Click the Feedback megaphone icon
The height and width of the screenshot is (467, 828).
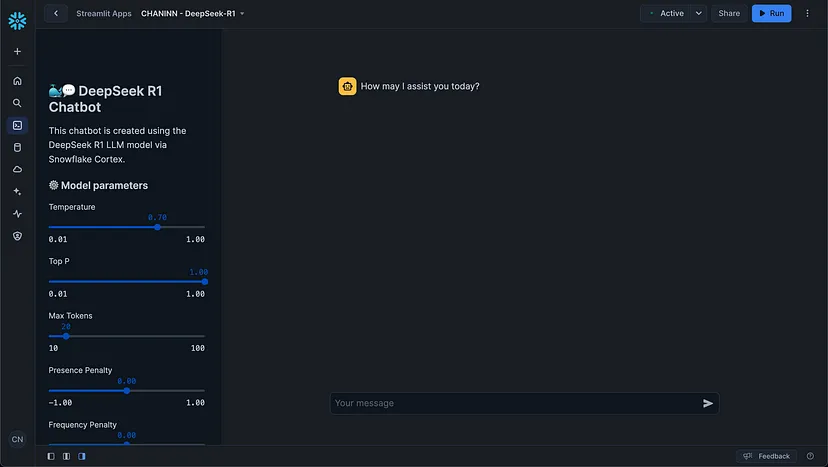(x=748, y=456)
